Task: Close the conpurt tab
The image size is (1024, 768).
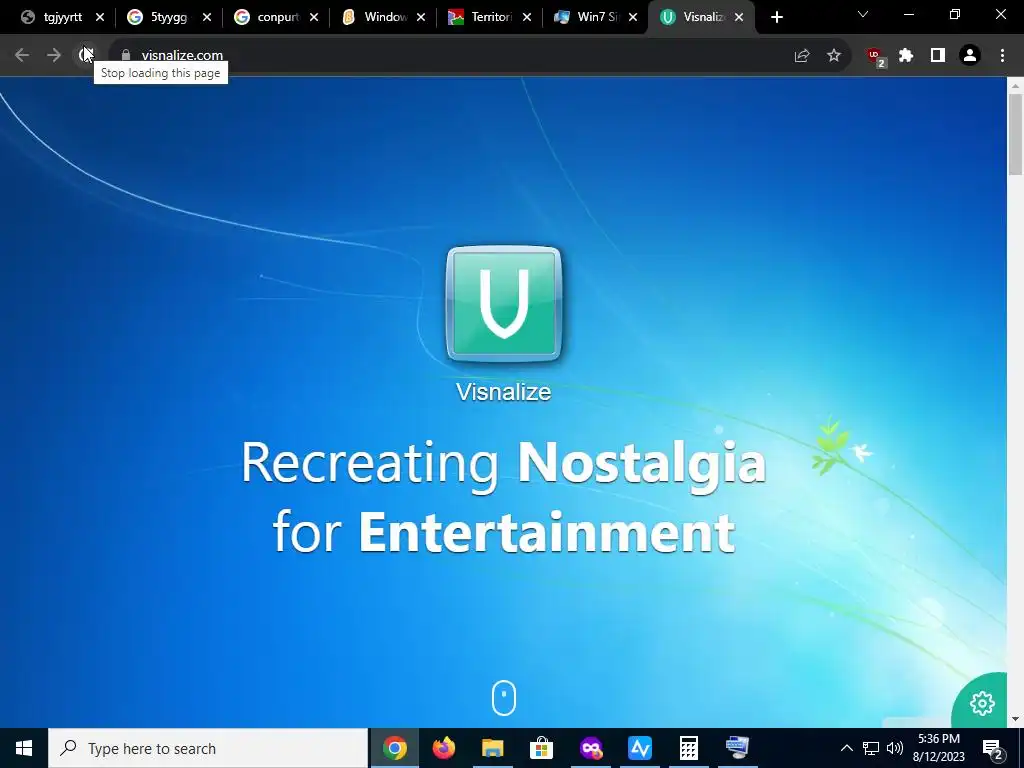Action: (314, 17)
